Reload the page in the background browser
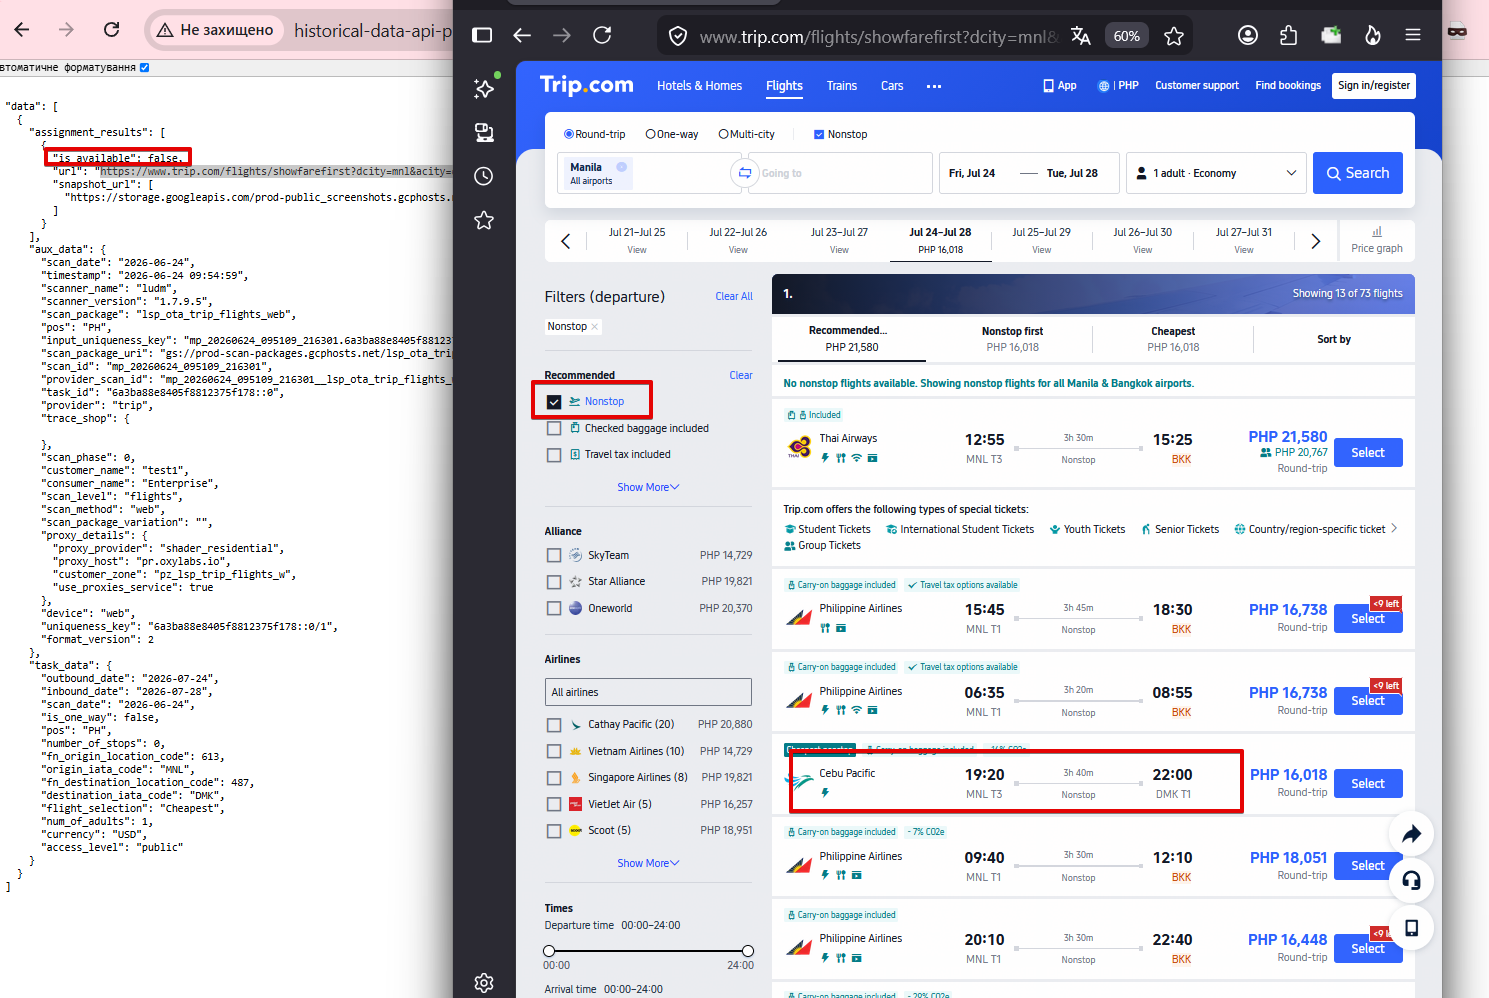This screenshot has height=998, width=1489. [112, 30]
